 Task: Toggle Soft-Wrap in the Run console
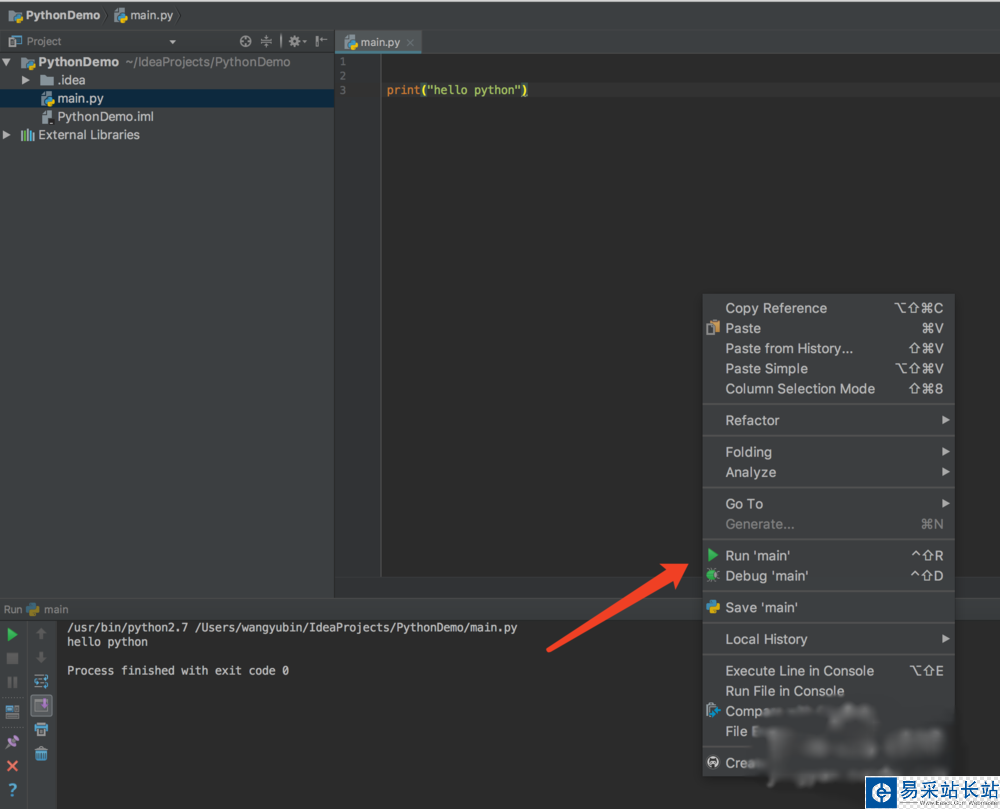[41, 681]
